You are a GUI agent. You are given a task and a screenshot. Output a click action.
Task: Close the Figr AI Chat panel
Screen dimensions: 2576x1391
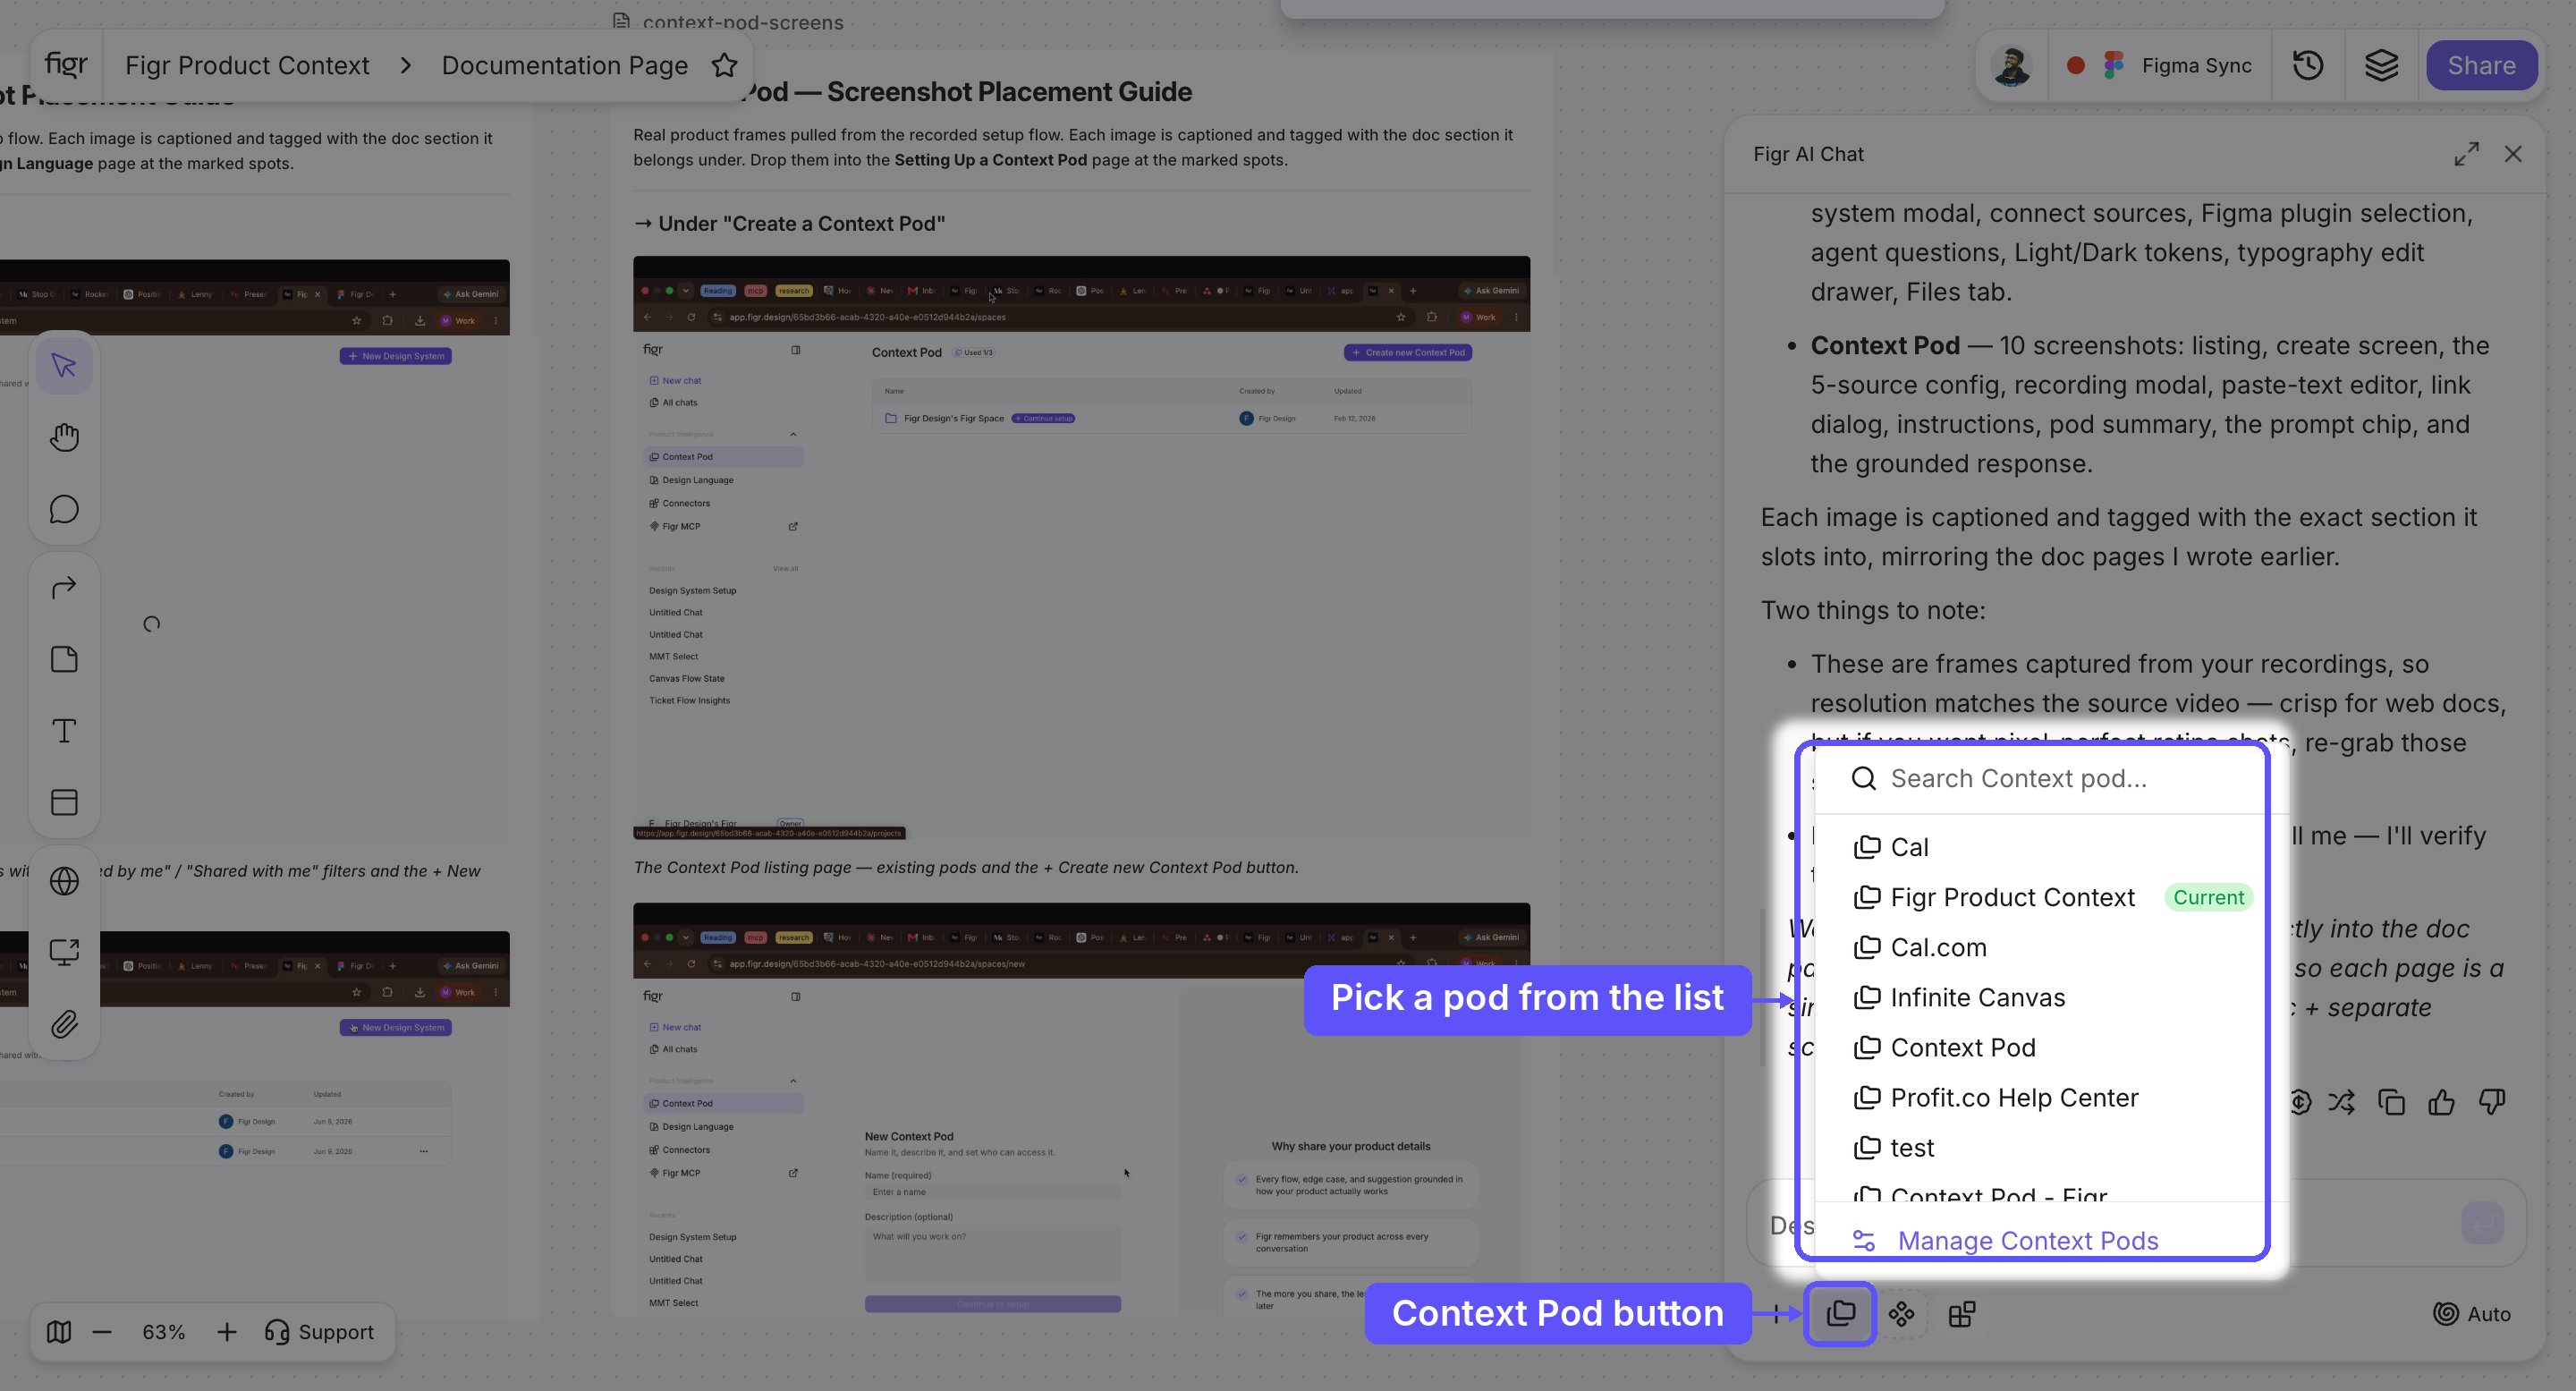click(2513, 154)
